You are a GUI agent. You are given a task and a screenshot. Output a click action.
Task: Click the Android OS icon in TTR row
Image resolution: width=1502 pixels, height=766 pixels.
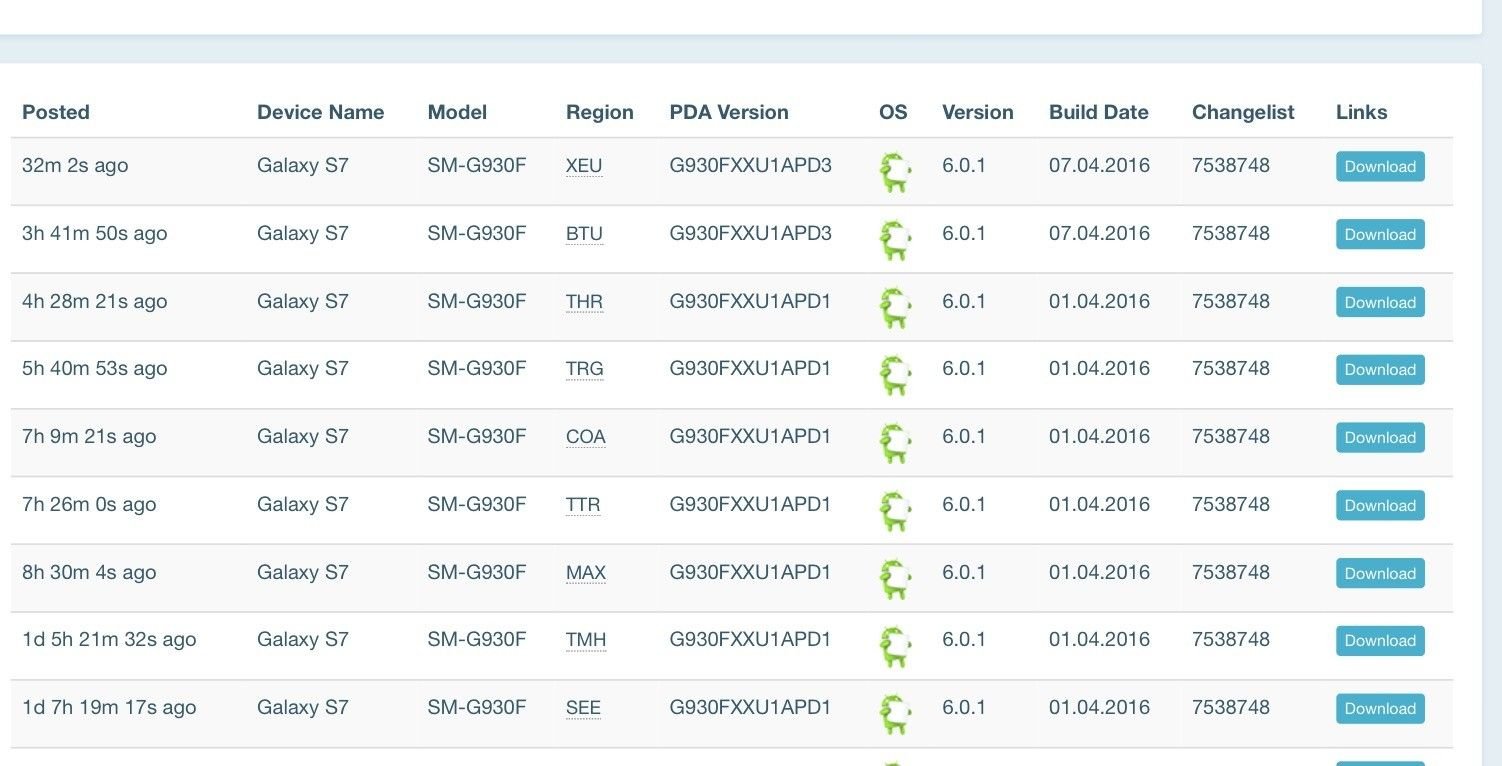(x=895, y=512)
